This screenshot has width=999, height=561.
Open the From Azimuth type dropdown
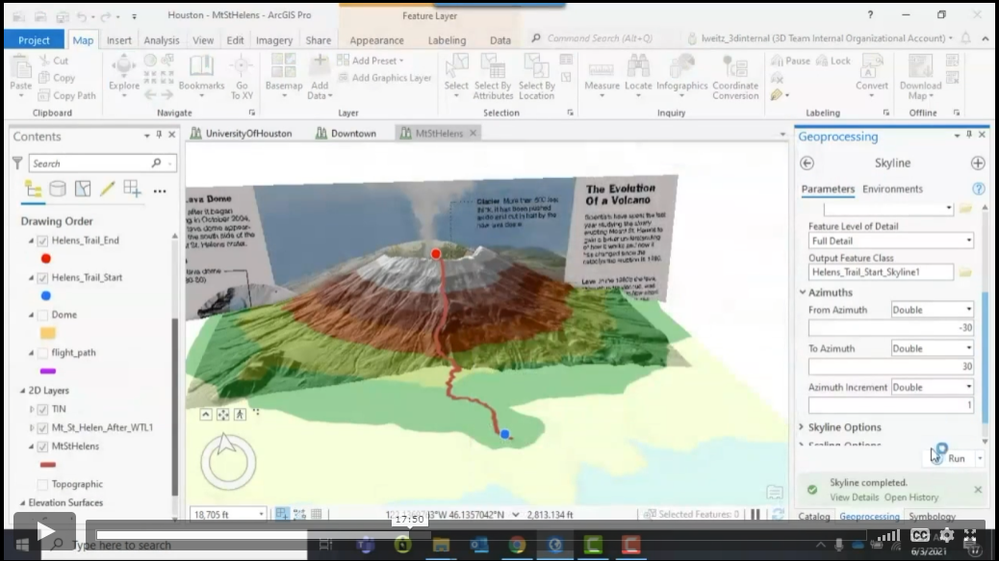point(931,310)
